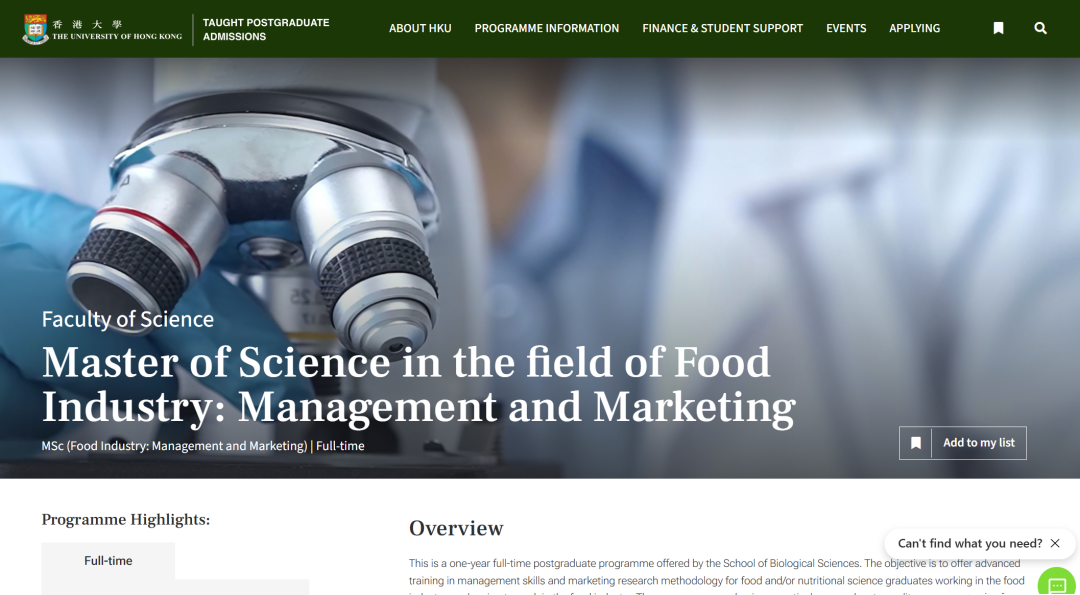The height and width of the screenshot is (595, 1080).
Task: Open the search magnifier icon
Action: click(1040, 28)
